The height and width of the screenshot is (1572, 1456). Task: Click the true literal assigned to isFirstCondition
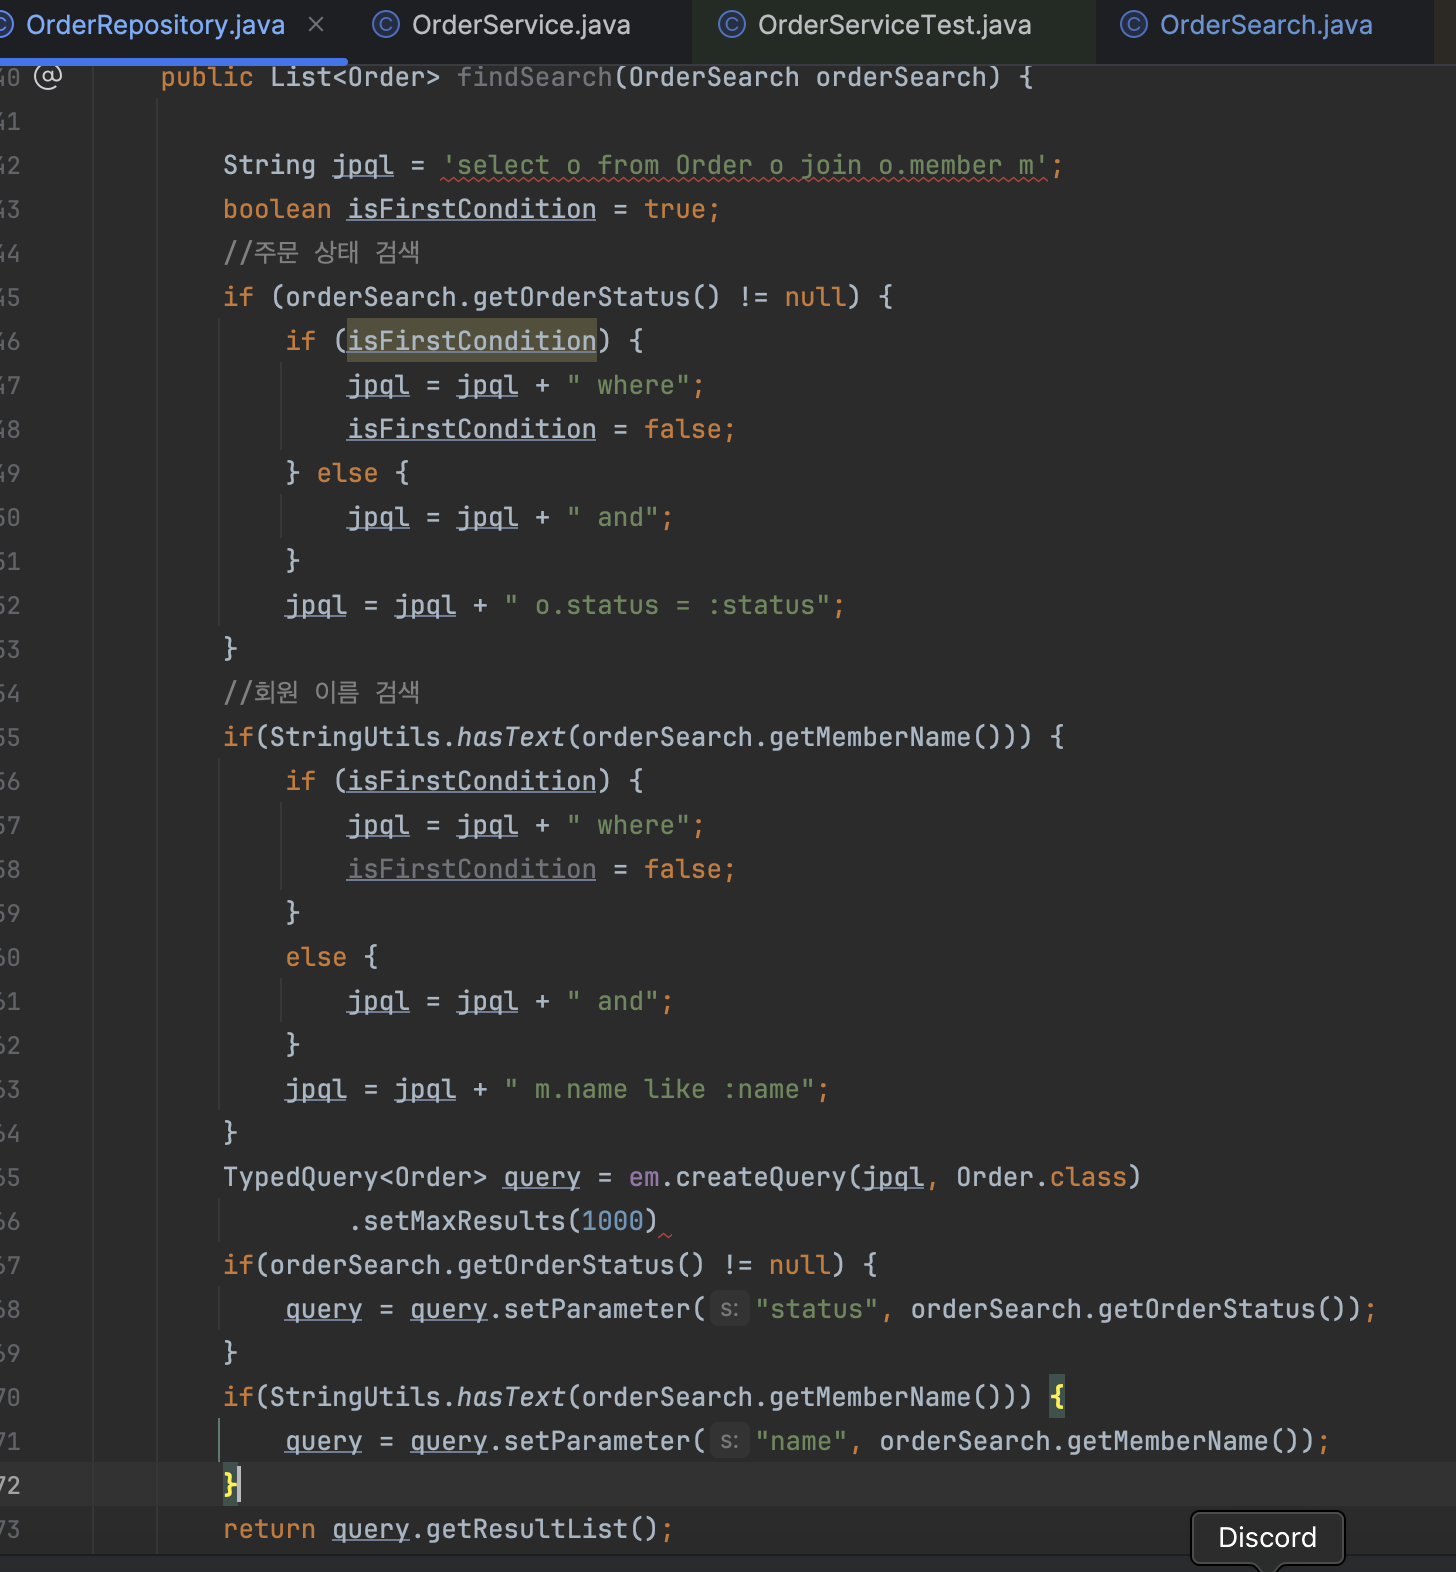tap(675, 209)
